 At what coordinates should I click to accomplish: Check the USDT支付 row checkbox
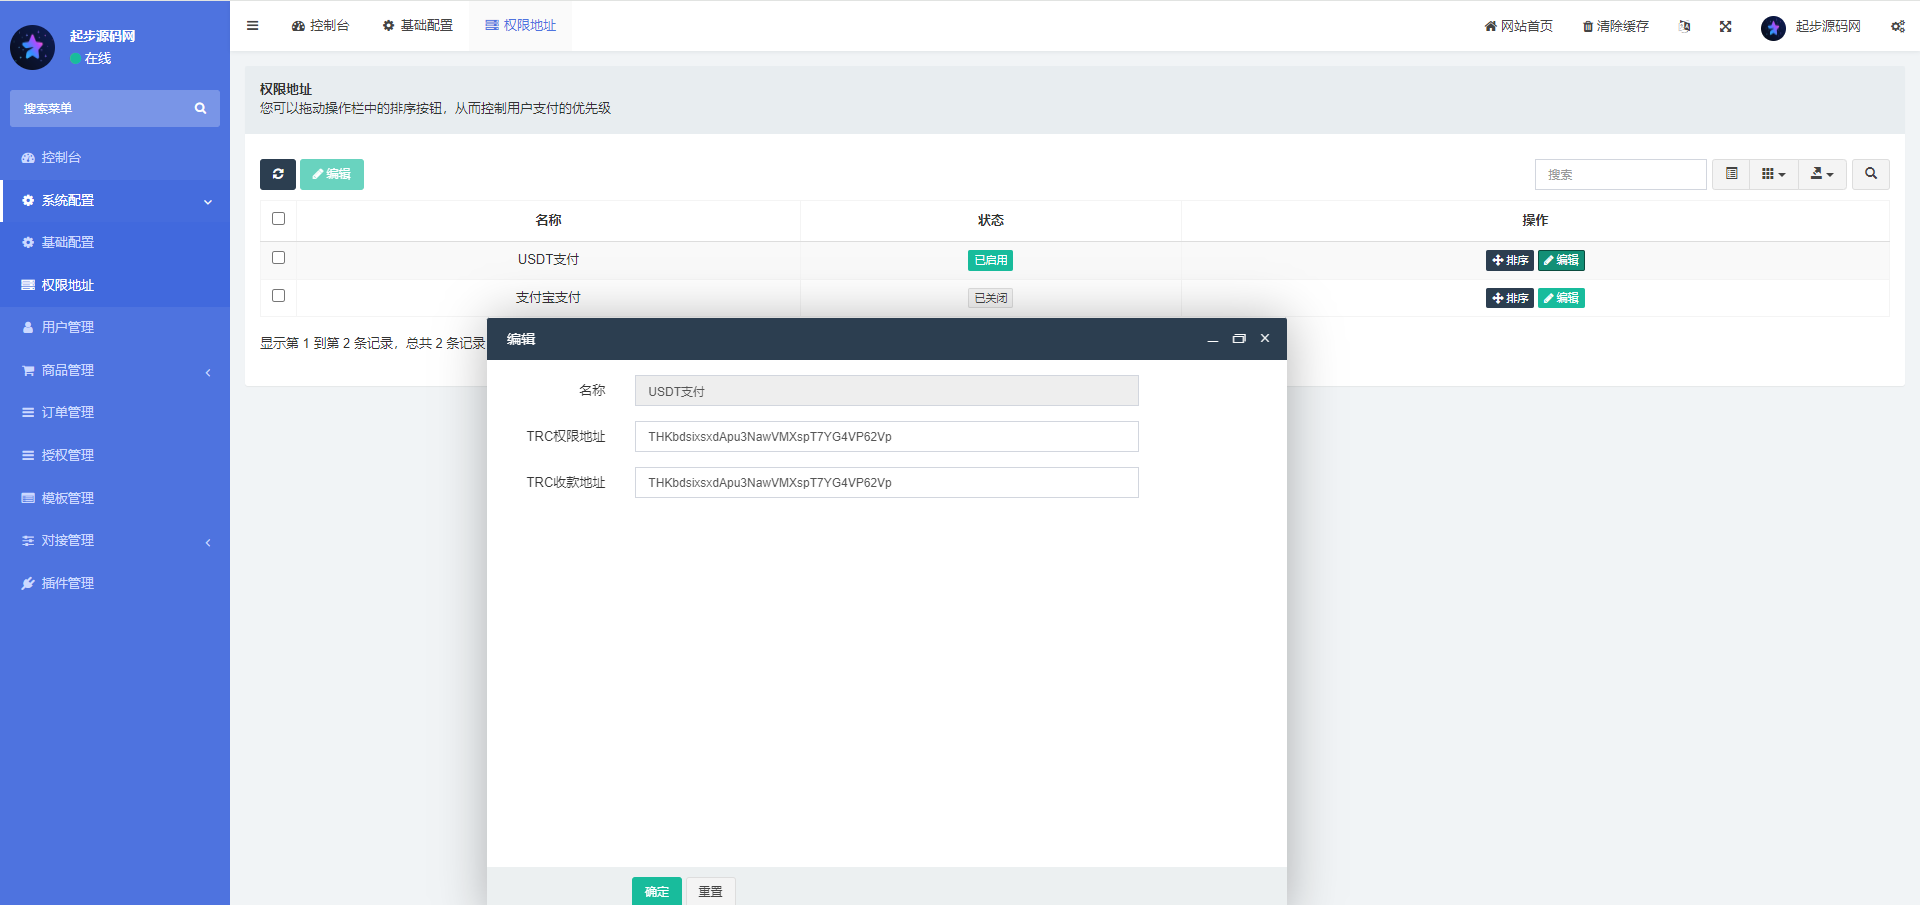click(278, 258)
